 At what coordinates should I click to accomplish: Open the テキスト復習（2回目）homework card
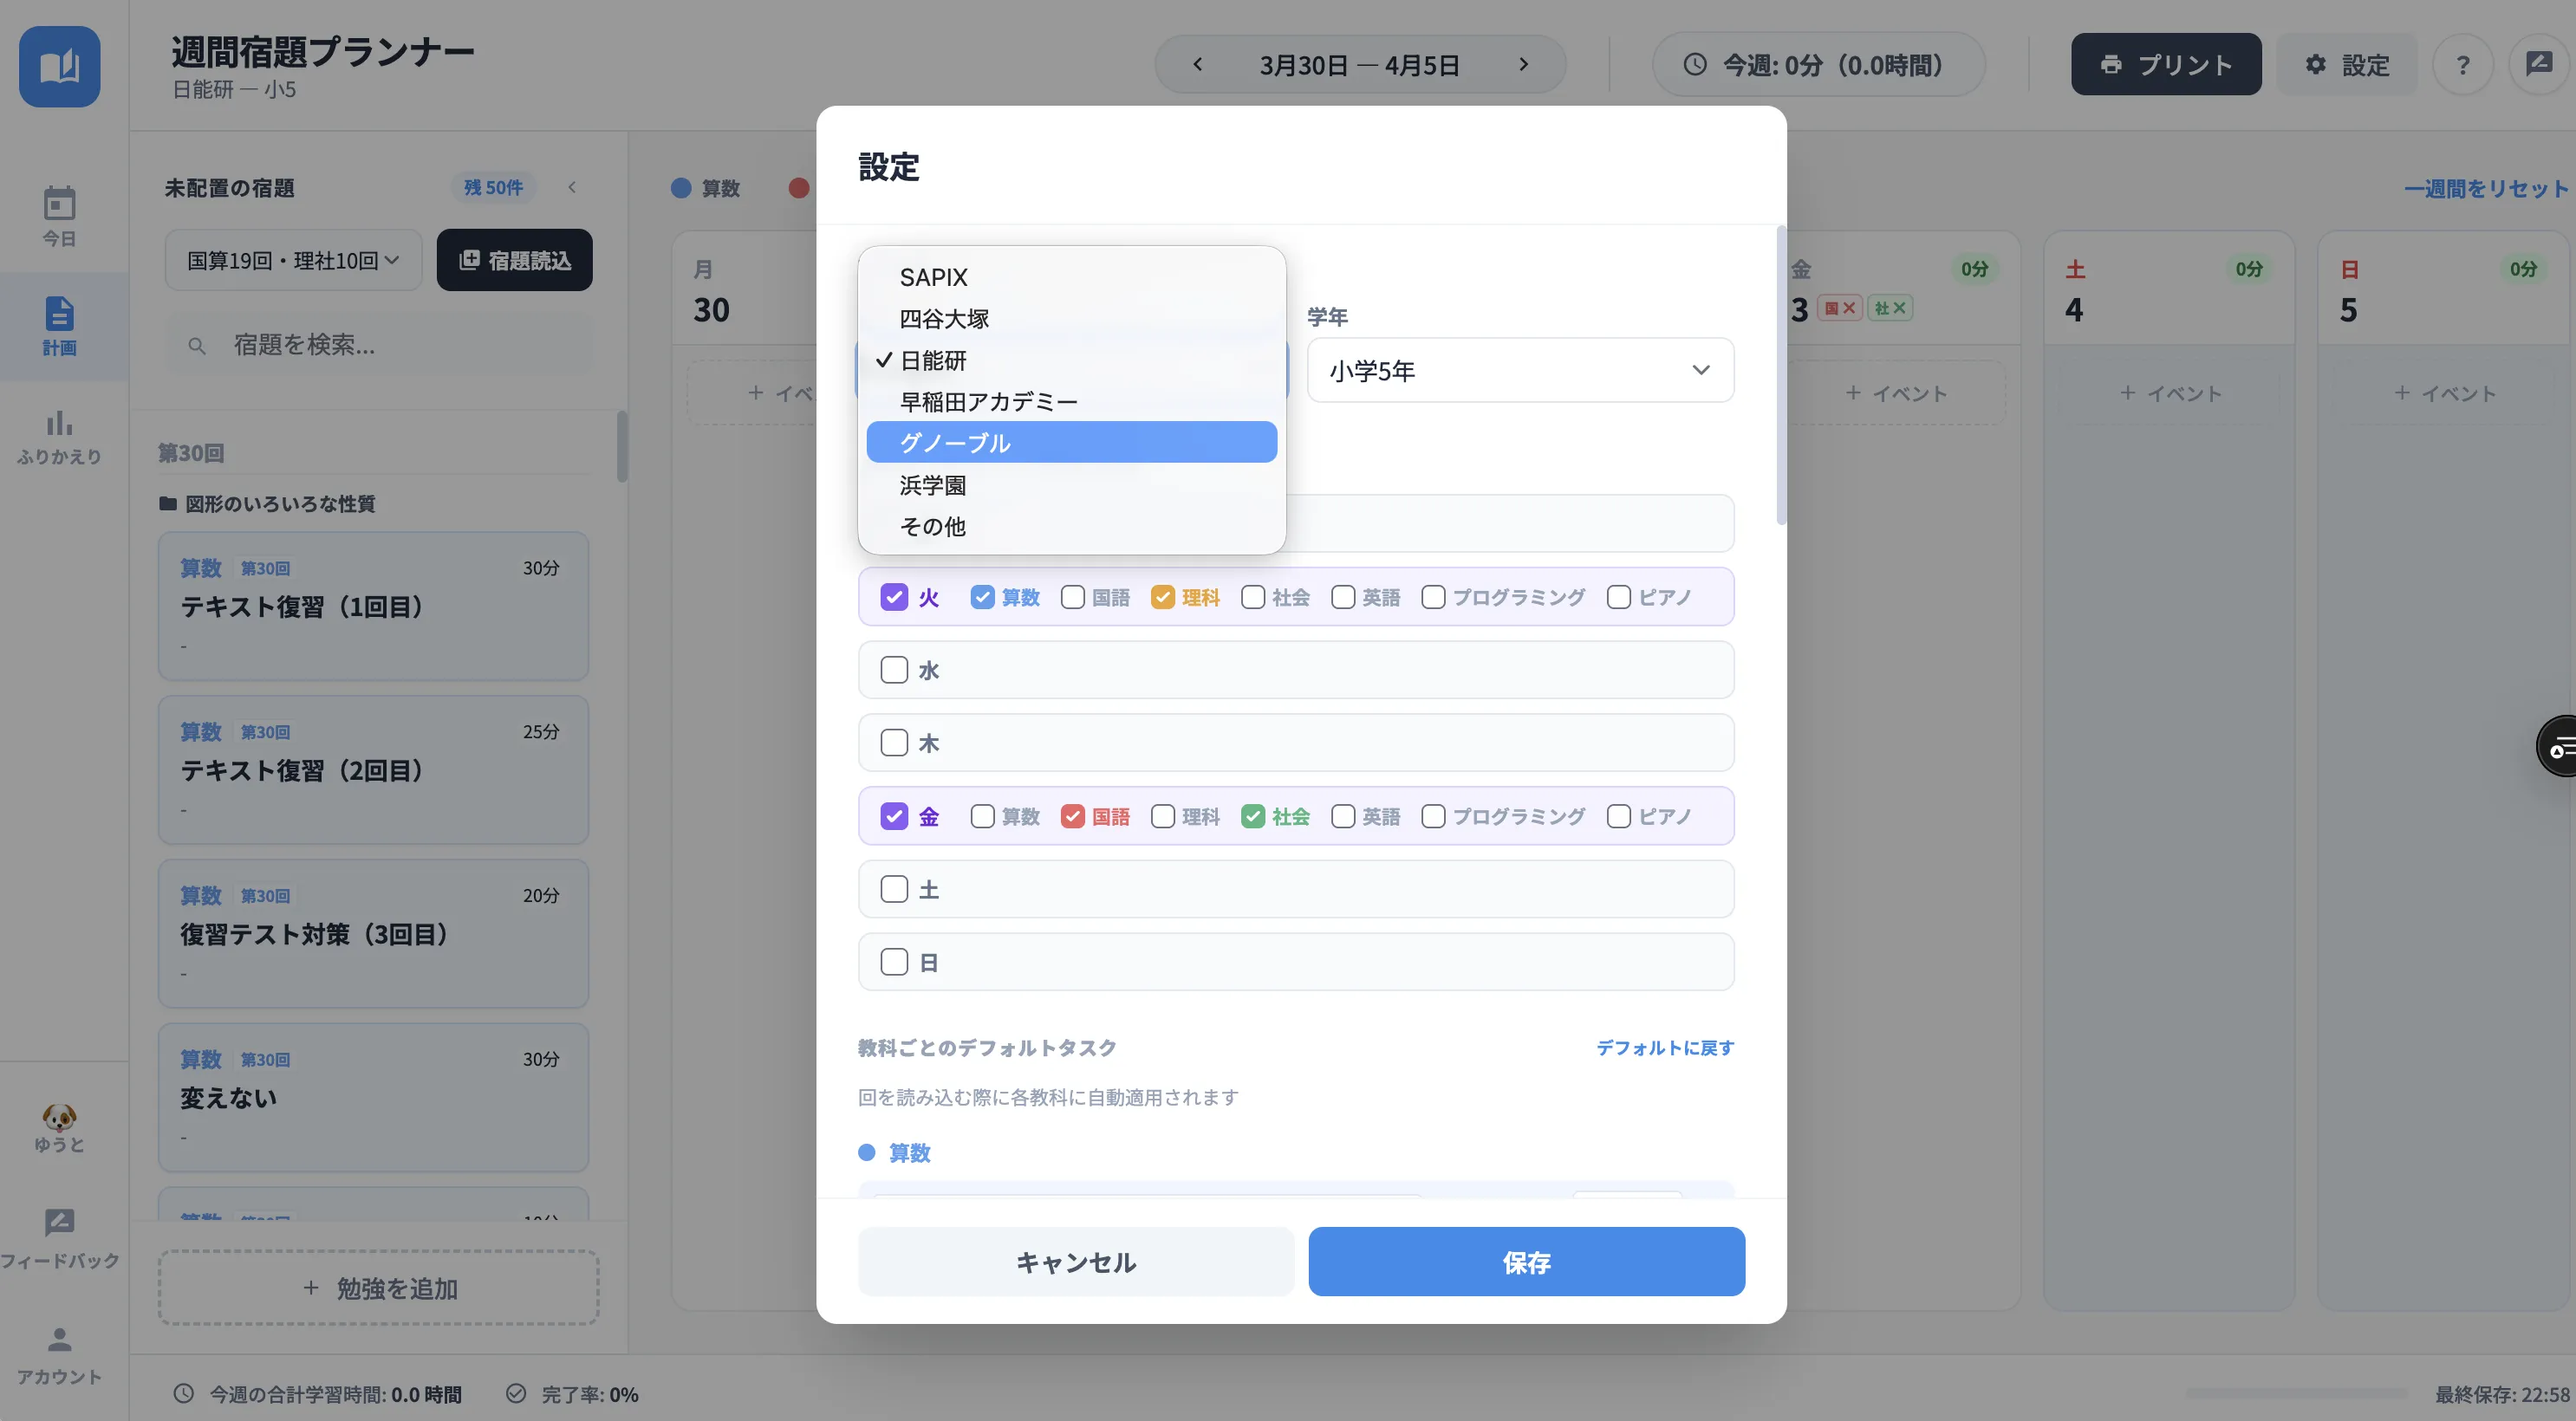coord(373,770)
